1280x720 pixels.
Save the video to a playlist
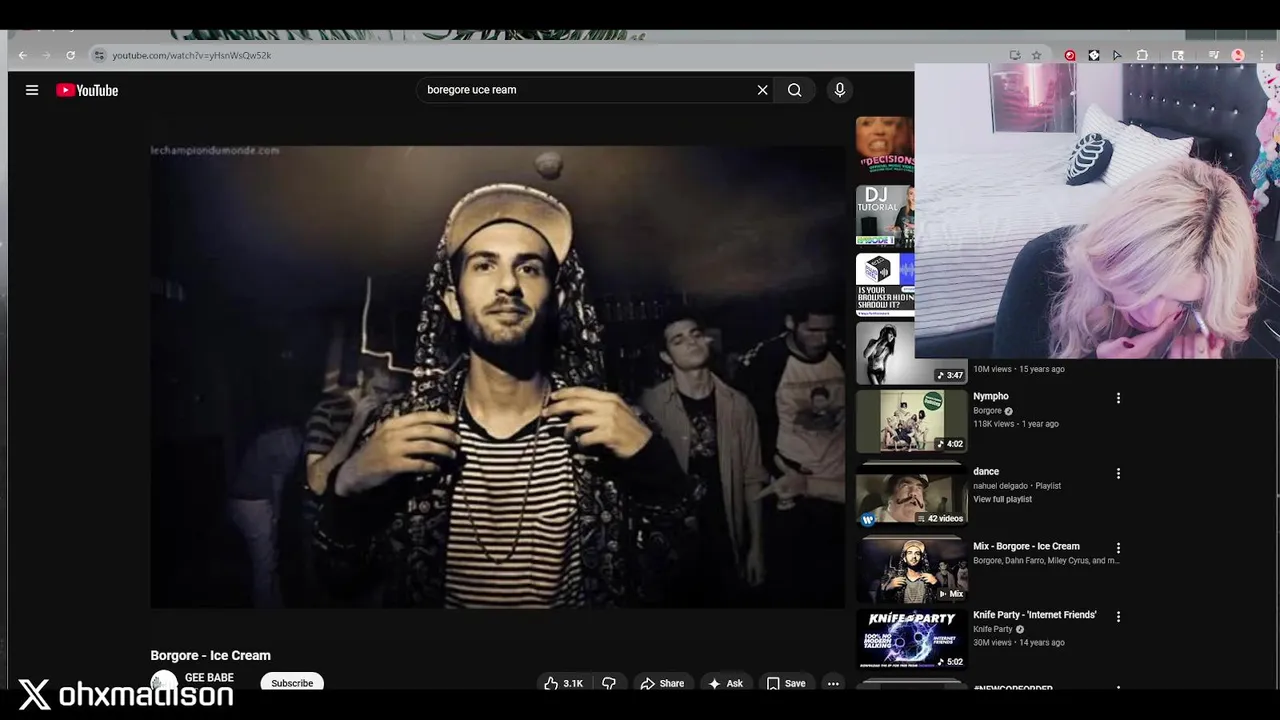(785, 683)
